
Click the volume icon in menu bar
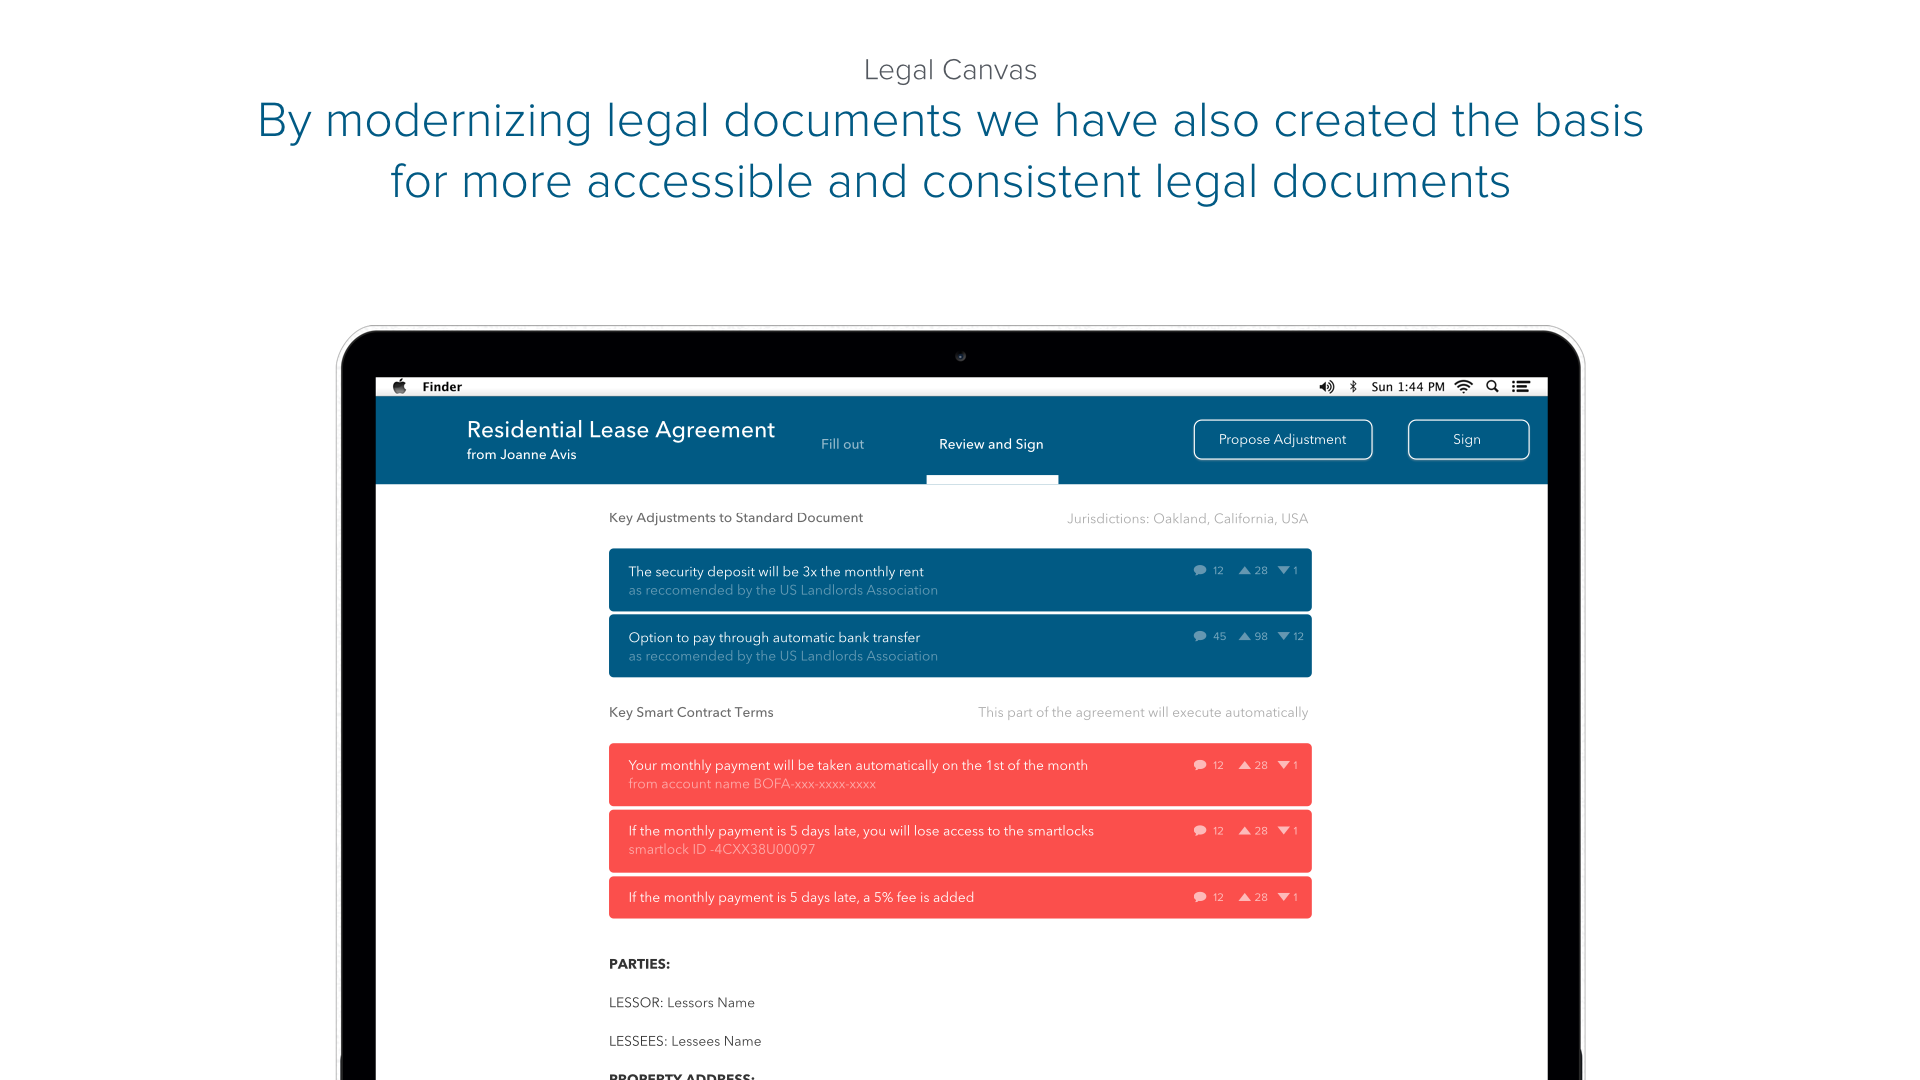click(1327, 387)
